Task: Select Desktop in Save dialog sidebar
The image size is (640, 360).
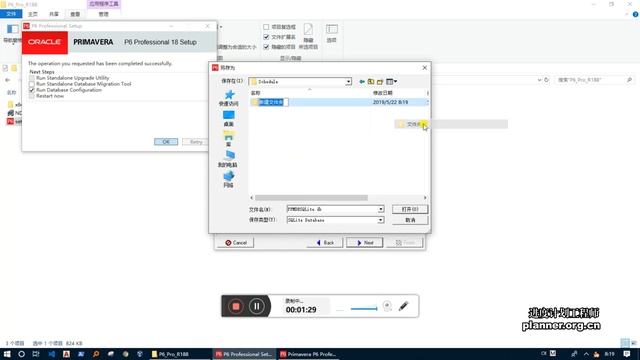Action: (229, 119)
